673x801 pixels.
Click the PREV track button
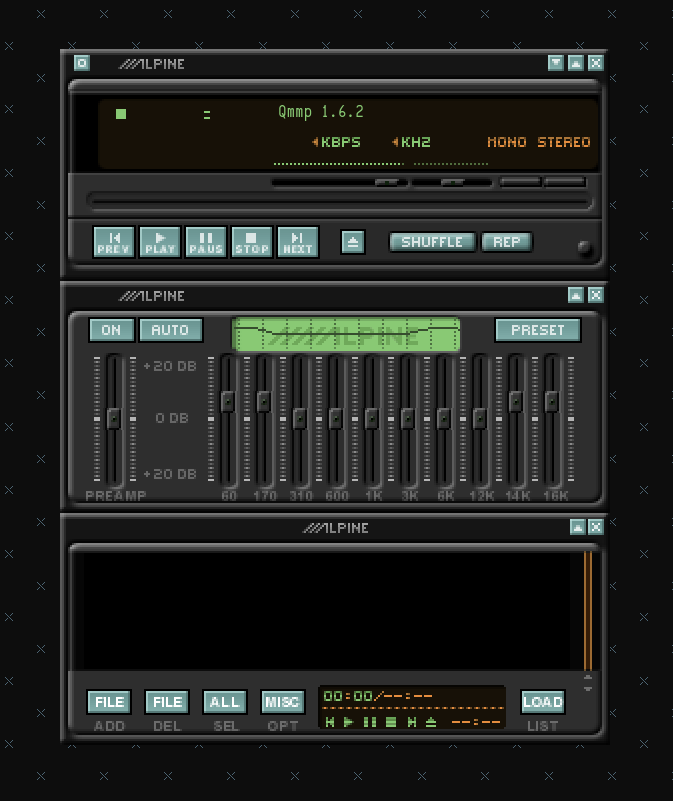(114, 242)
